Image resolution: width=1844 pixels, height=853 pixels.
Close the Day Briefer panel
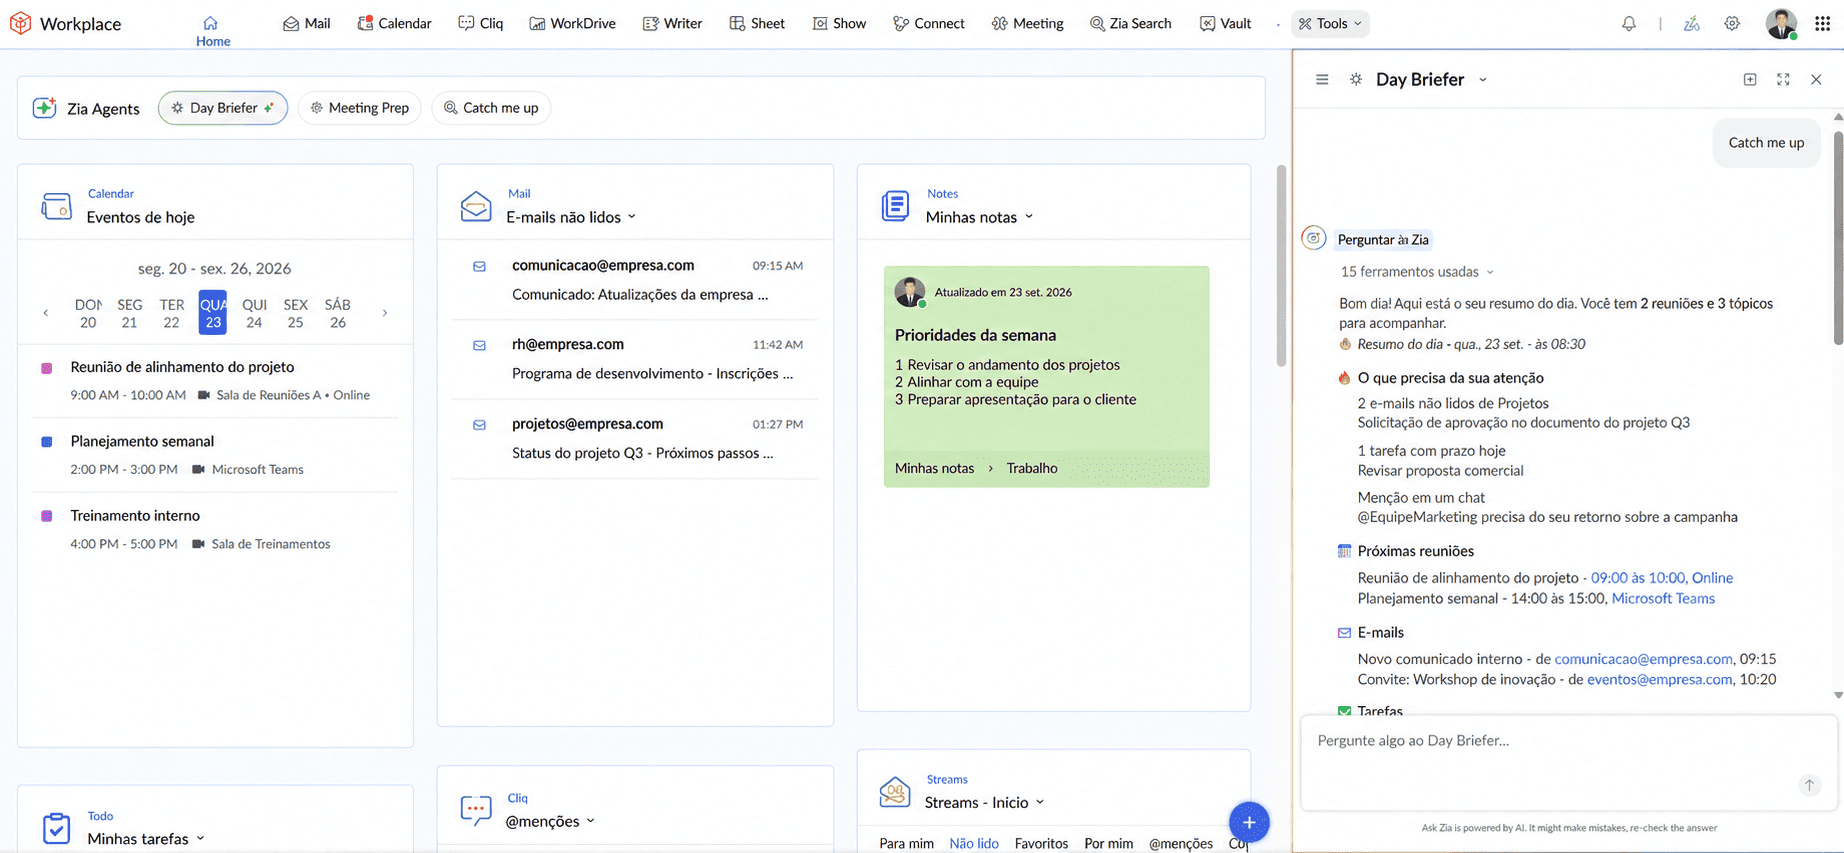1816,79
